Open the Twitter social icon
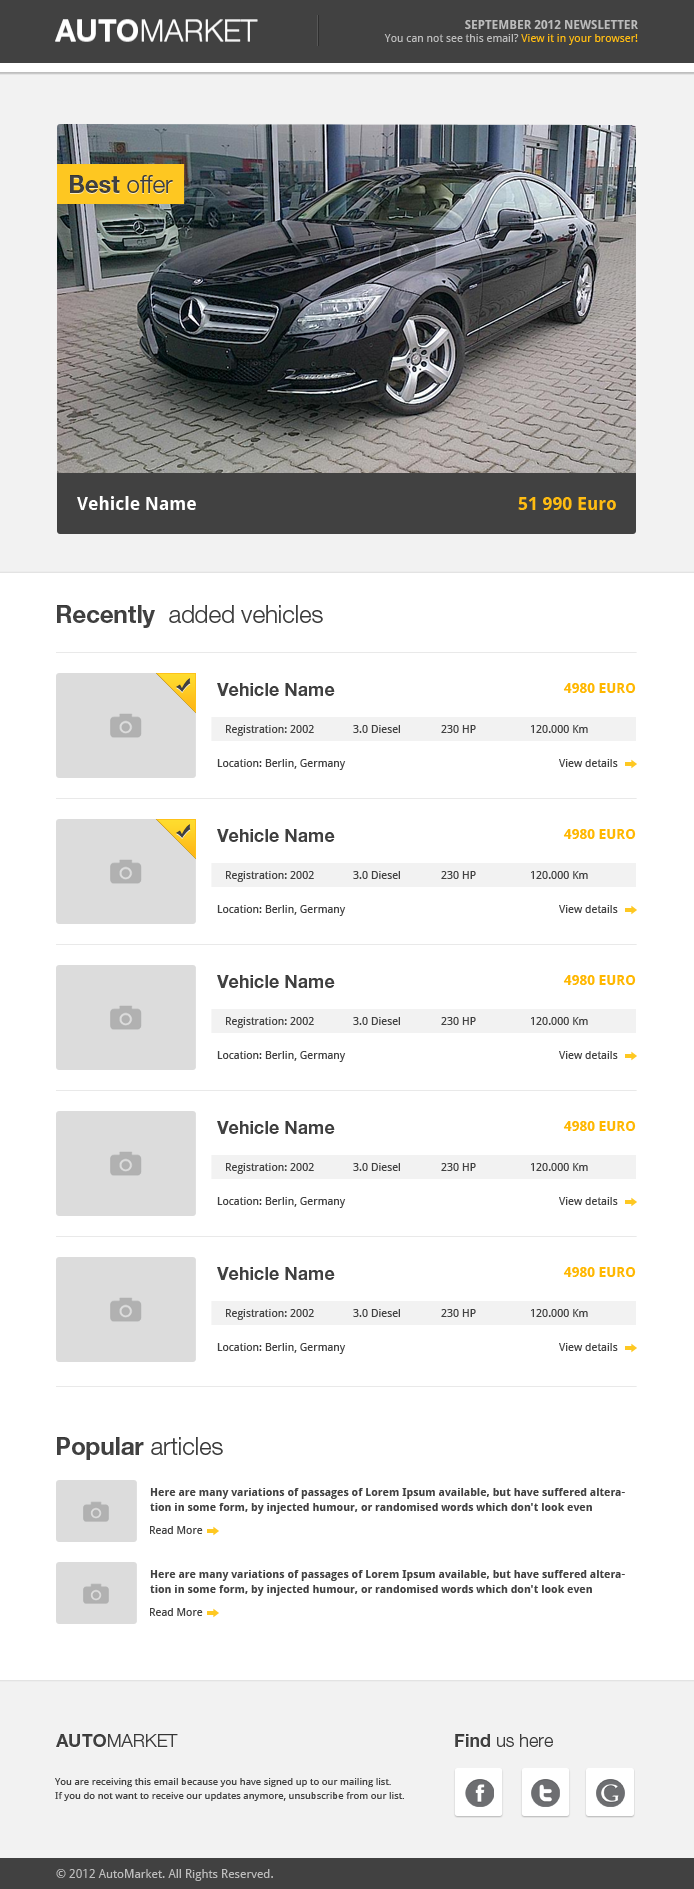This screenshot has height=1889, width=694. (x=545, y=1793)
